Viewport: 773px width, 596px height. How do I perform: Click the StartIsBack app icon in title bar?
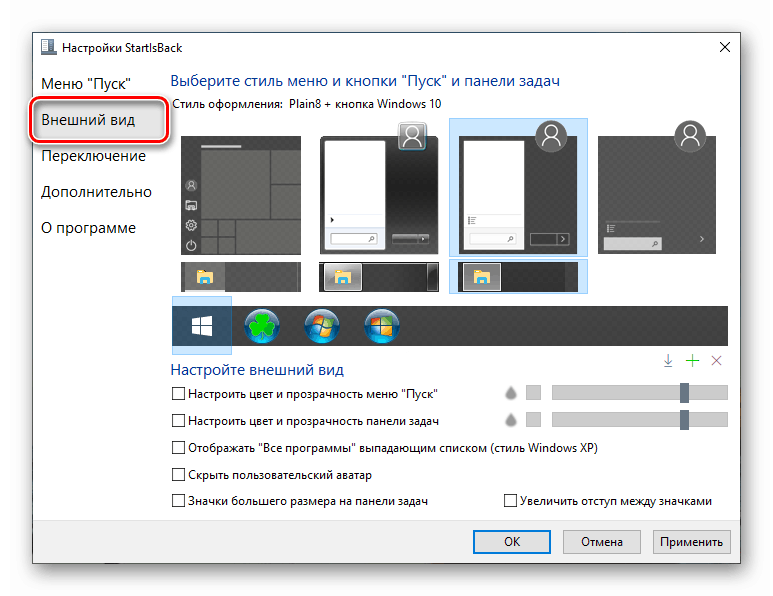[x=48, y=47]
